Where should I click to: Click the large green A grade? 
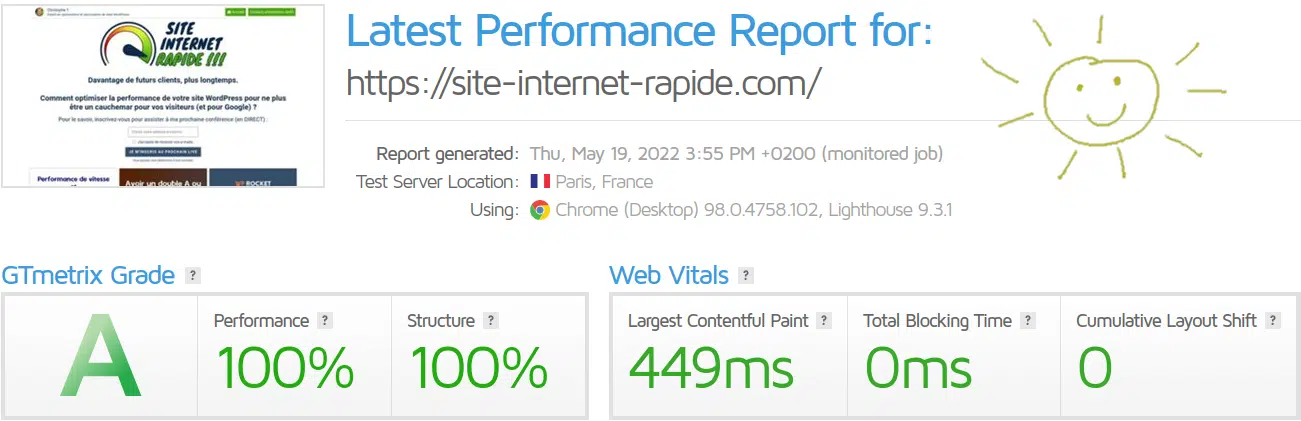(100, 358)
